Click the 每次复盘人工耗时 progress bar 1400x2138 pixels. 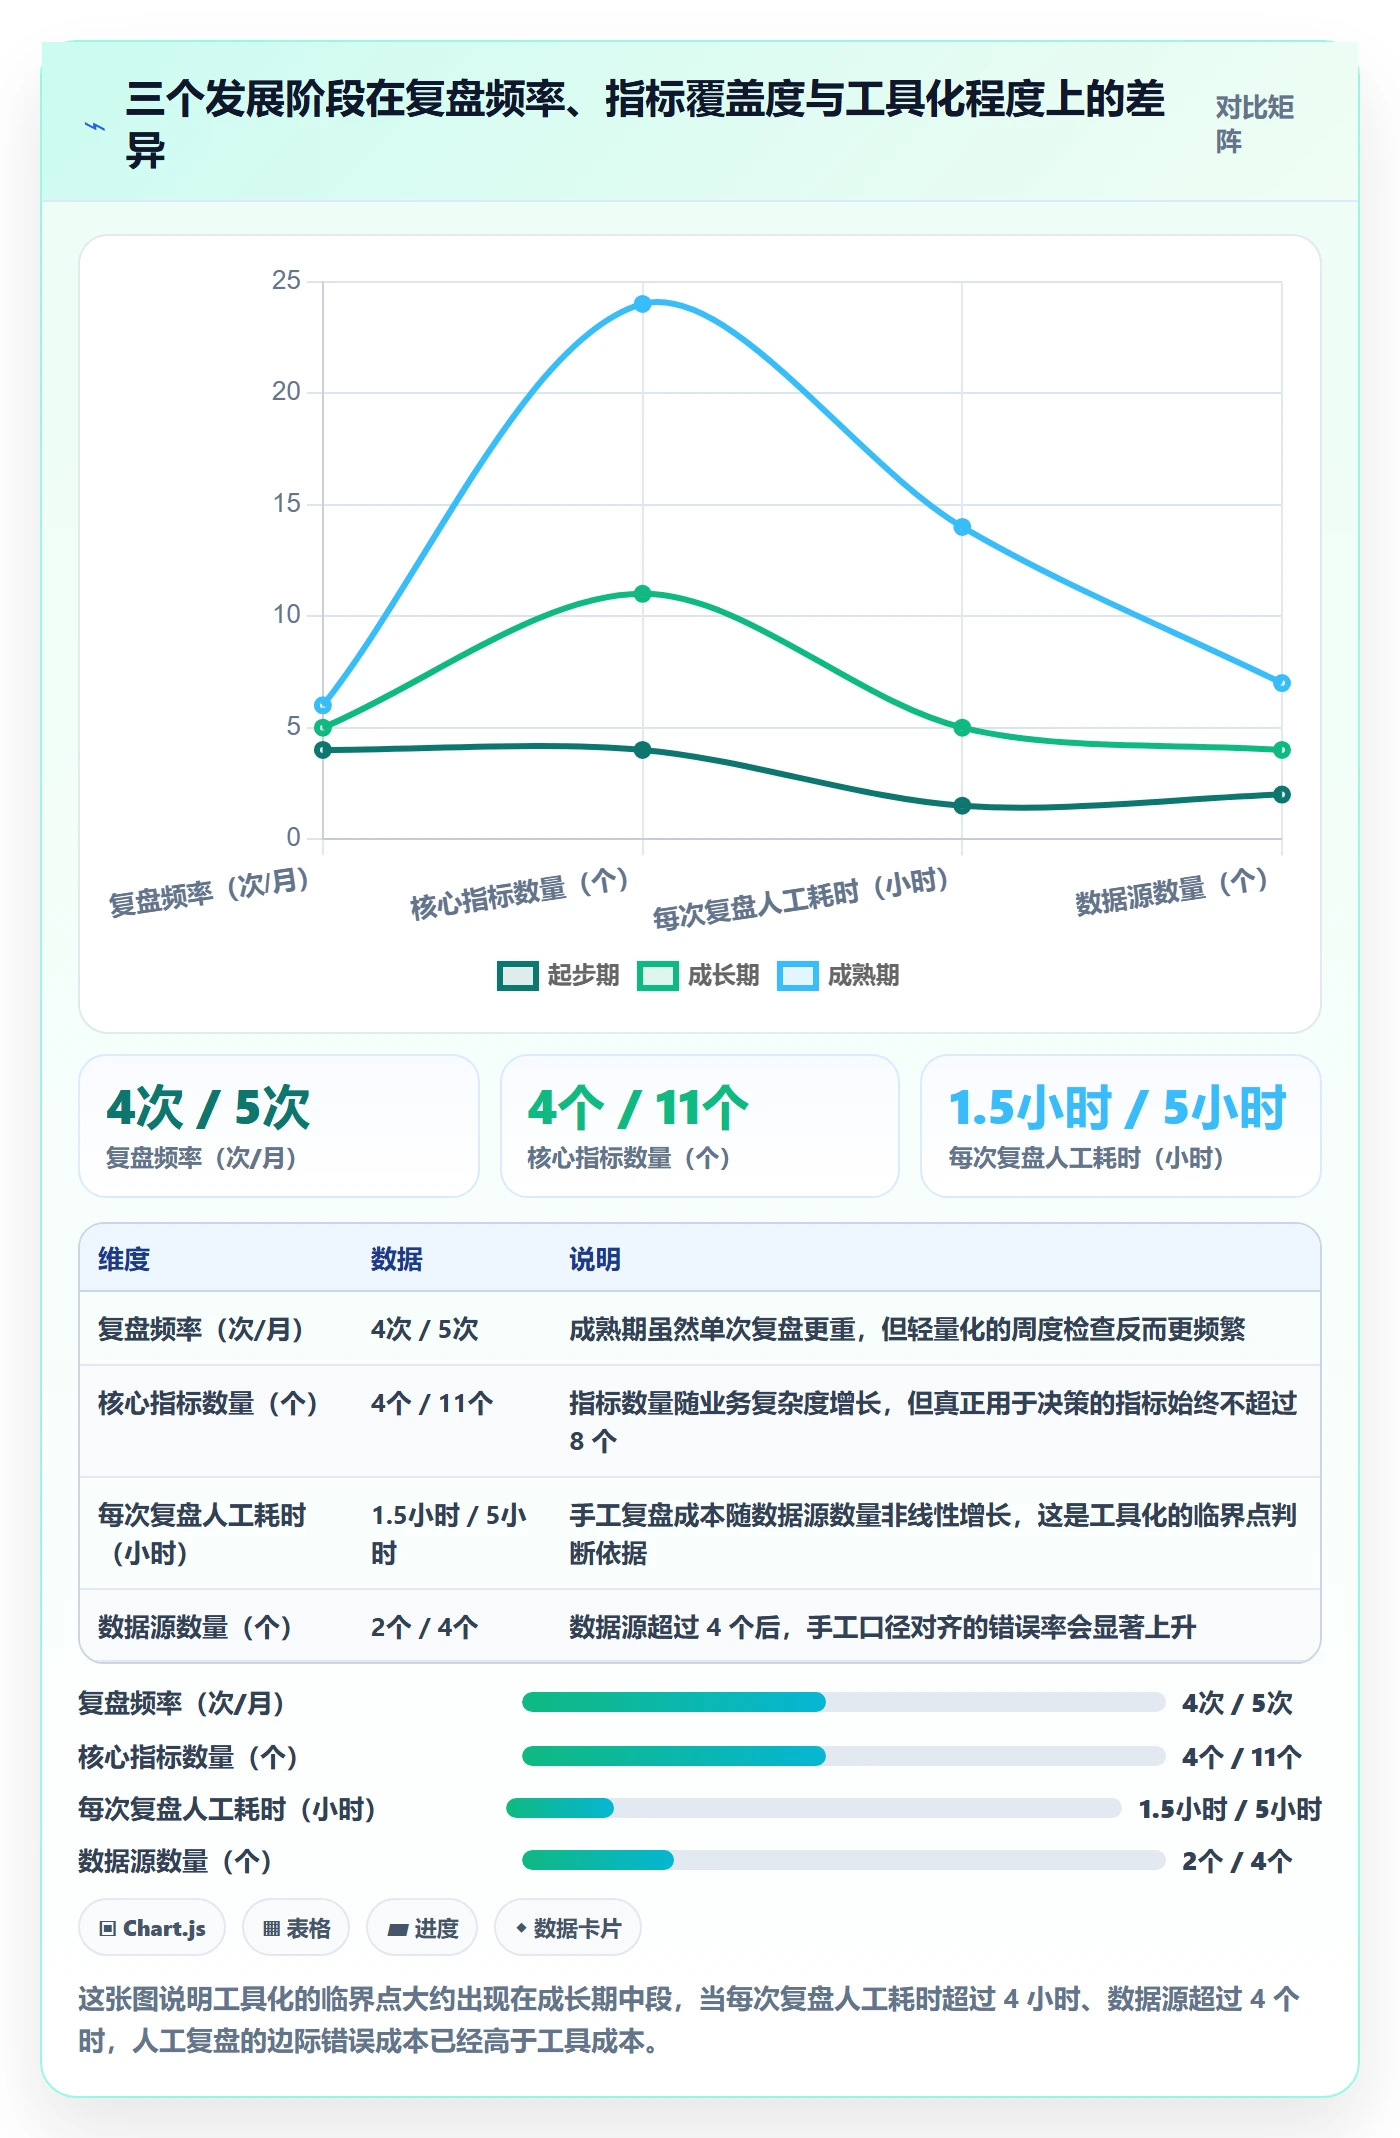(x=814, y=1808)
